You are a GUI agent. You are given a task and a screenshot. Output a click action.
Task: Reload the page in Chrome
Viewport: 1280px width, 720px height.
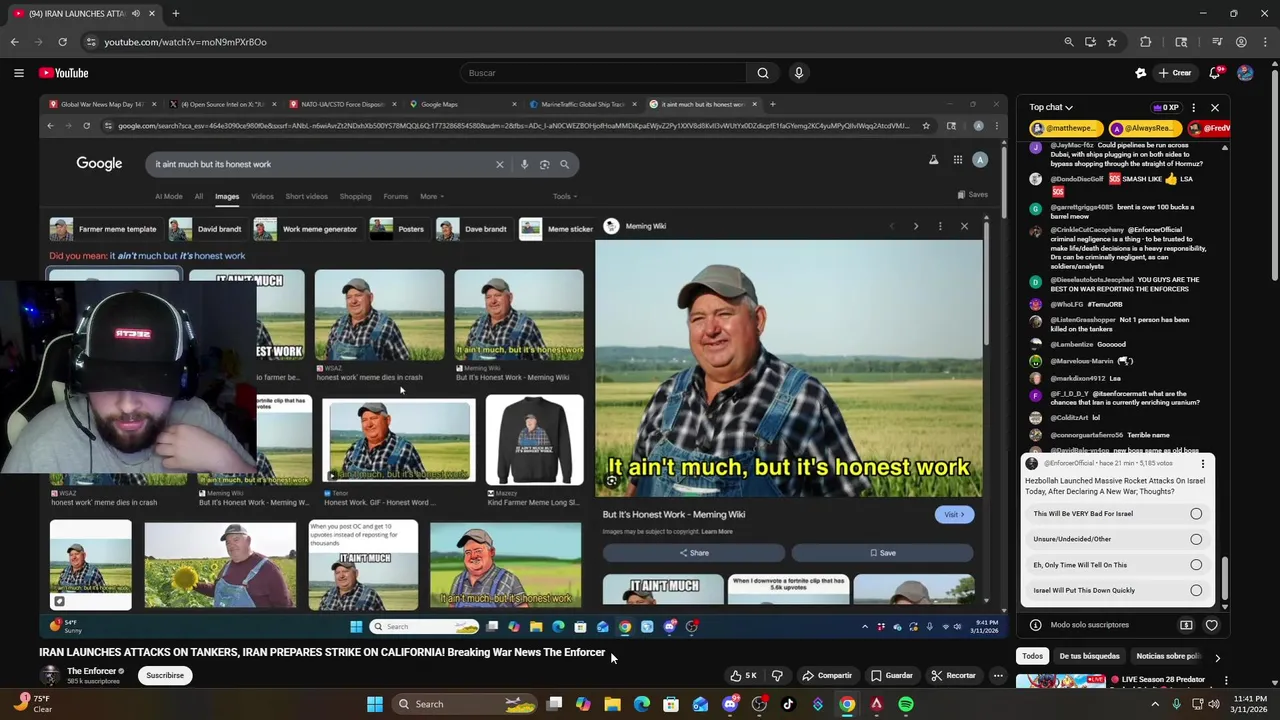62,42
